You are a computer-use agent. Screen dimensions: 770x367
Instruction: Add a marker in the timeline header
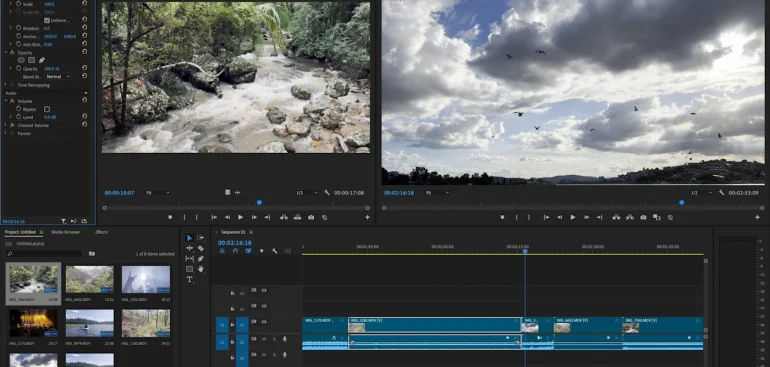pos(261,251)
